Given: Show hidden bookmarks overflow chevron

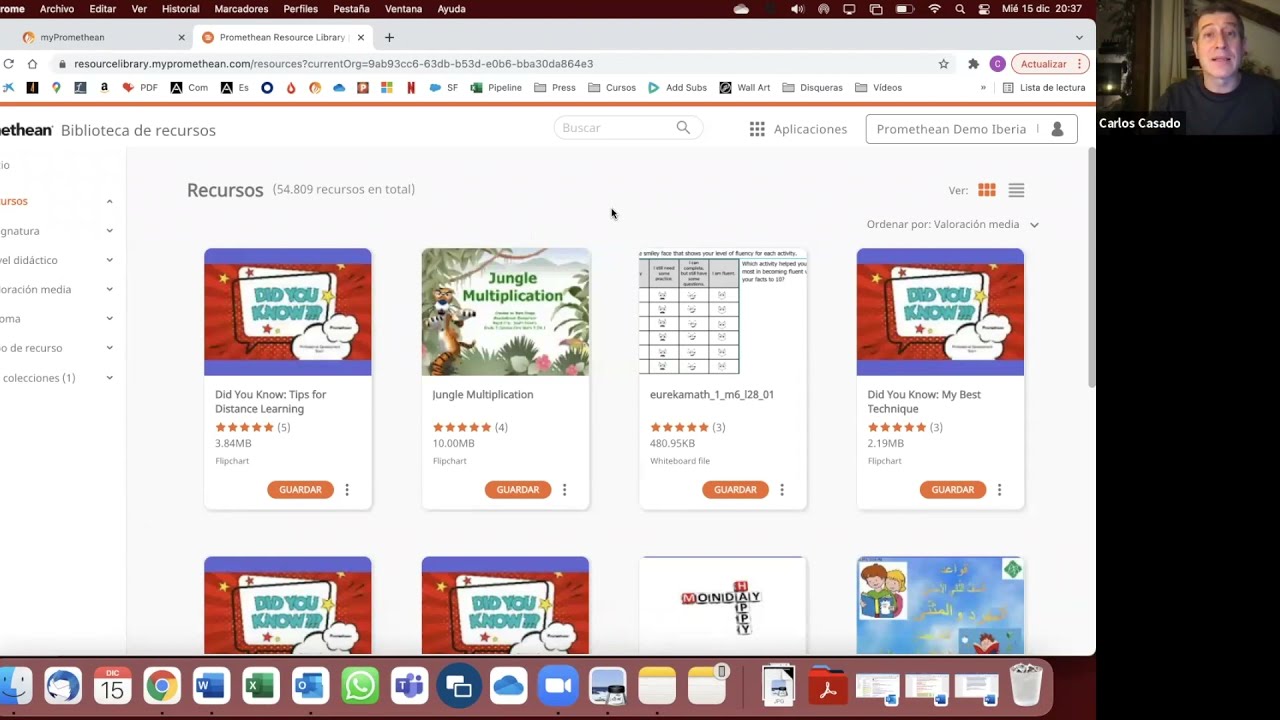Looking at the screenshot, I should pos(983,88).
